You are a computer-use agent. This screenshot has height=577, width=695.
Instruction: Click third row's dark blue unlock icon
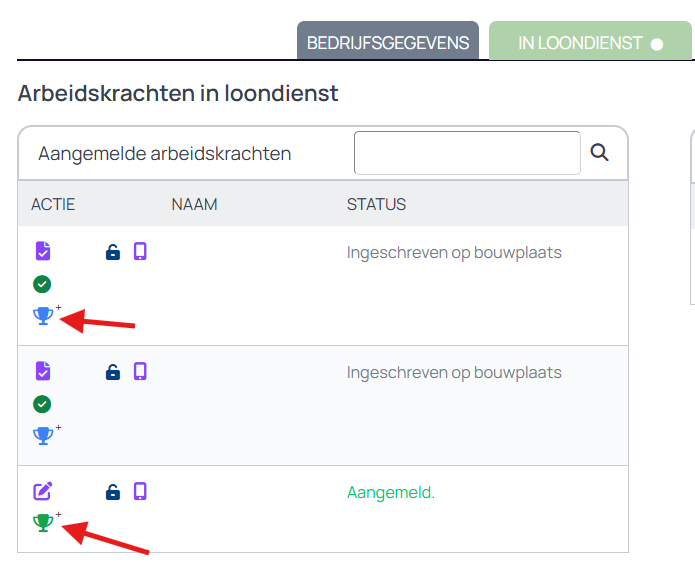tap(113, 491)
